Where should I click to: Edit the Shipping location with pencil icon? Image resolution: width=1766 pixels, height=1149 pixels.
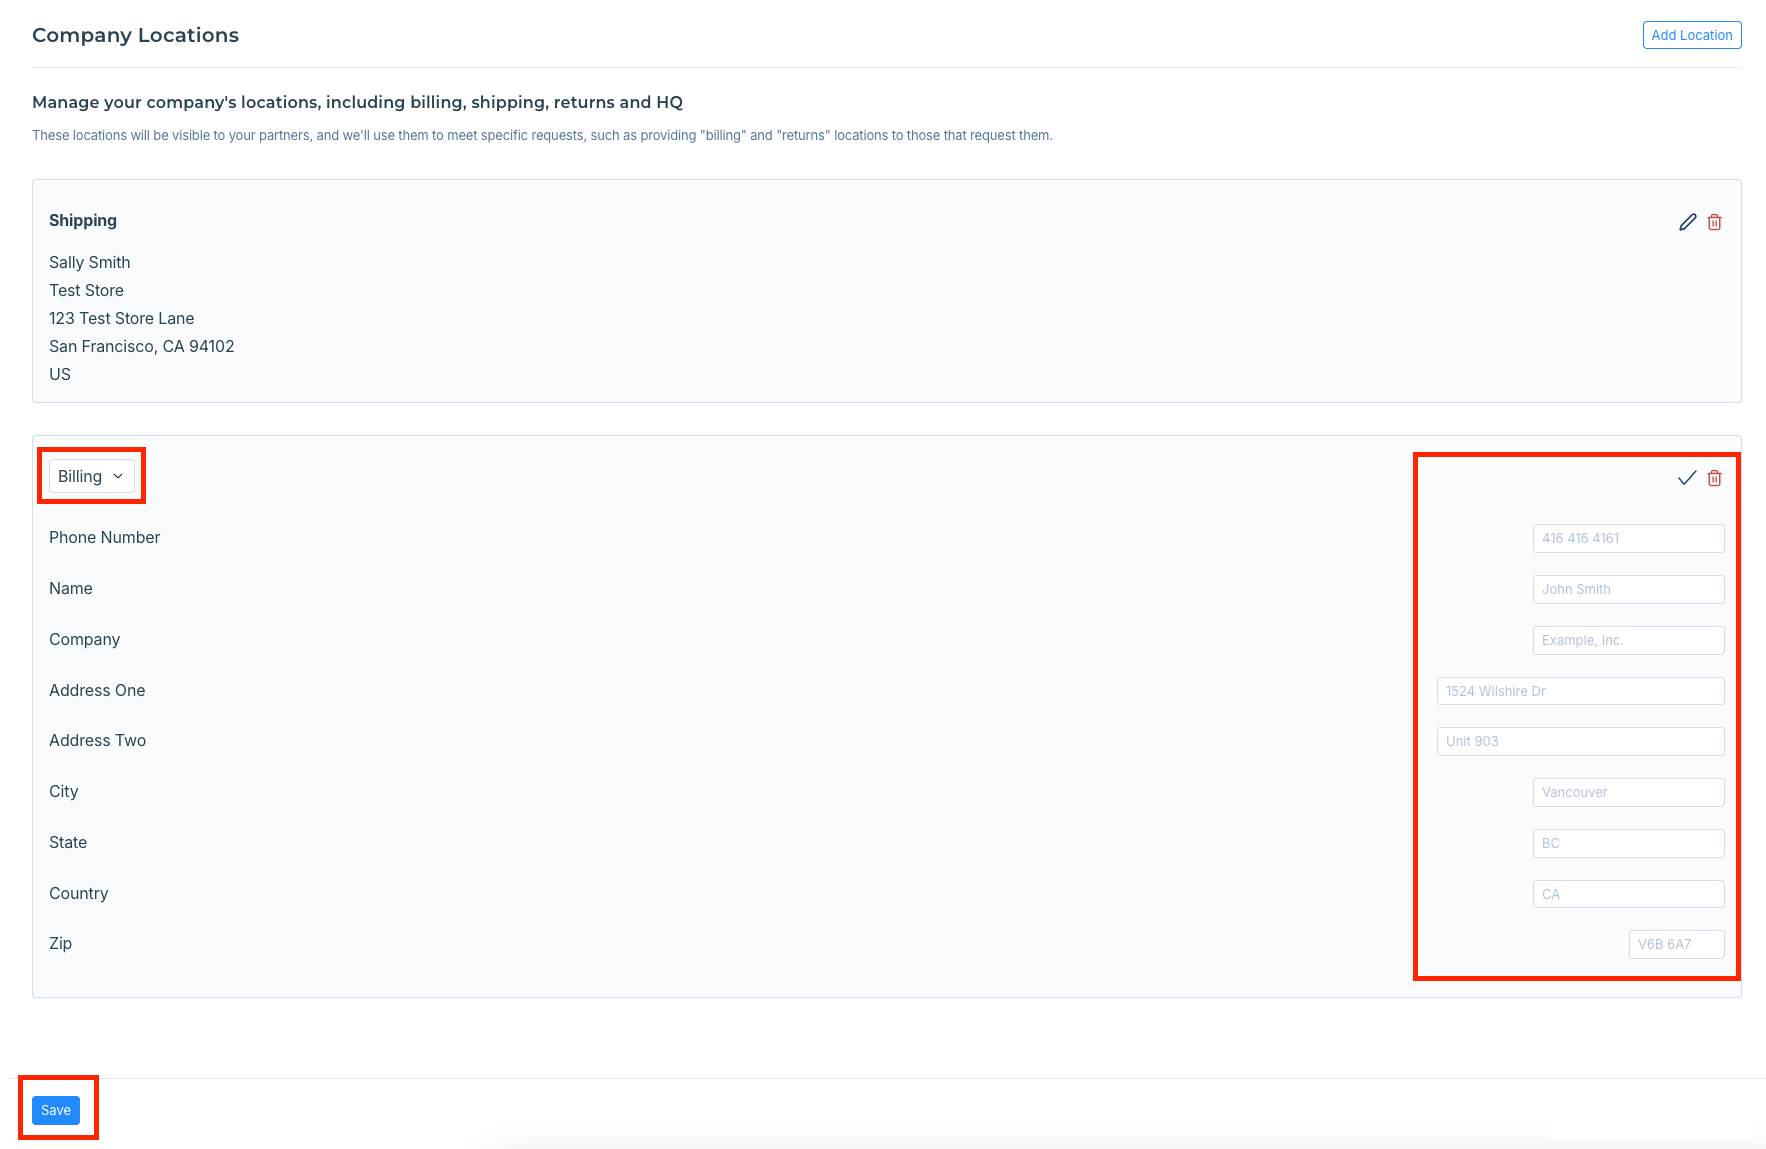1687,222
